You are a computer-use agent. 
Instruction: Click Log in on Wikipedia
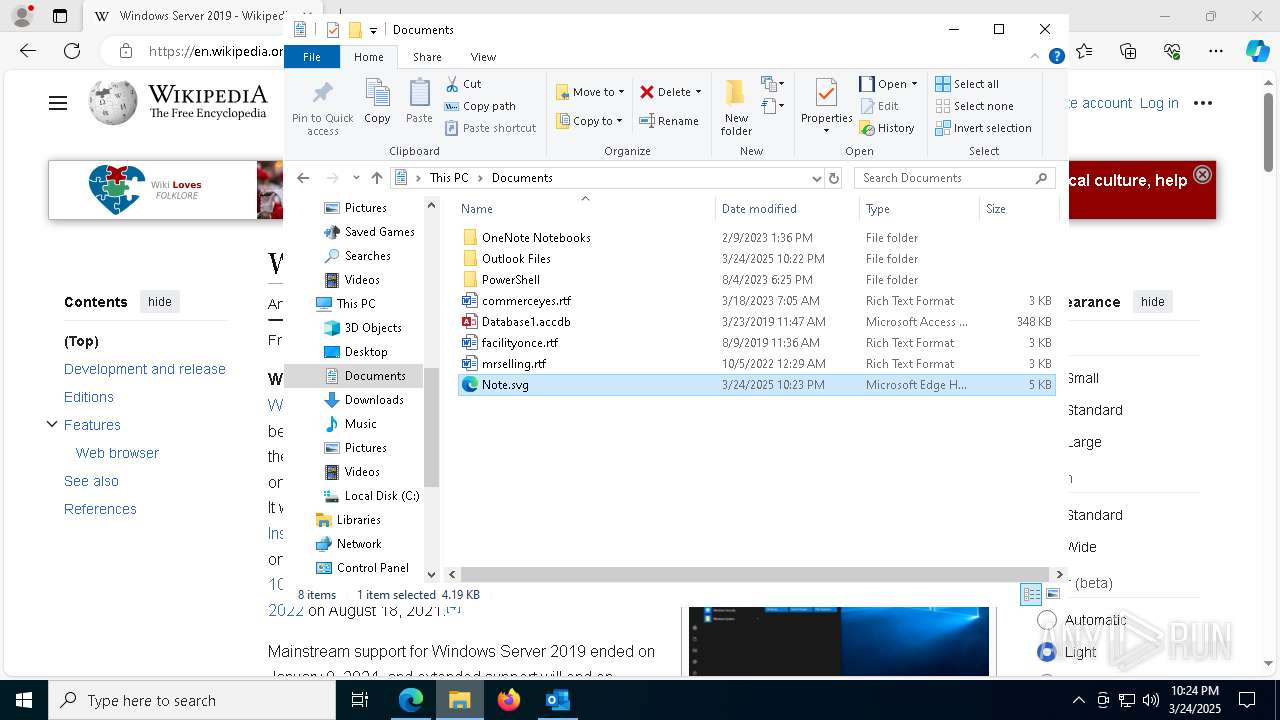1159,103
